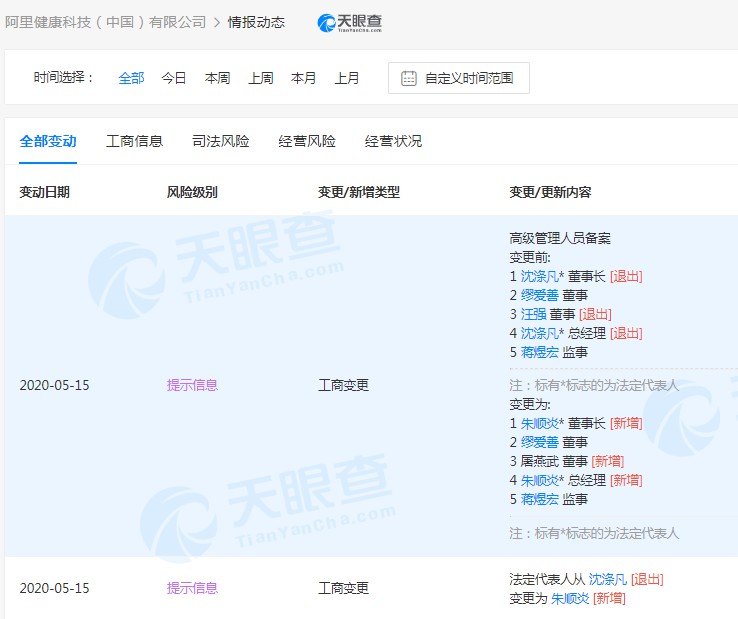Click 工商变更 in the legal representative row
The image size is (738, 619).
(344, 588)
